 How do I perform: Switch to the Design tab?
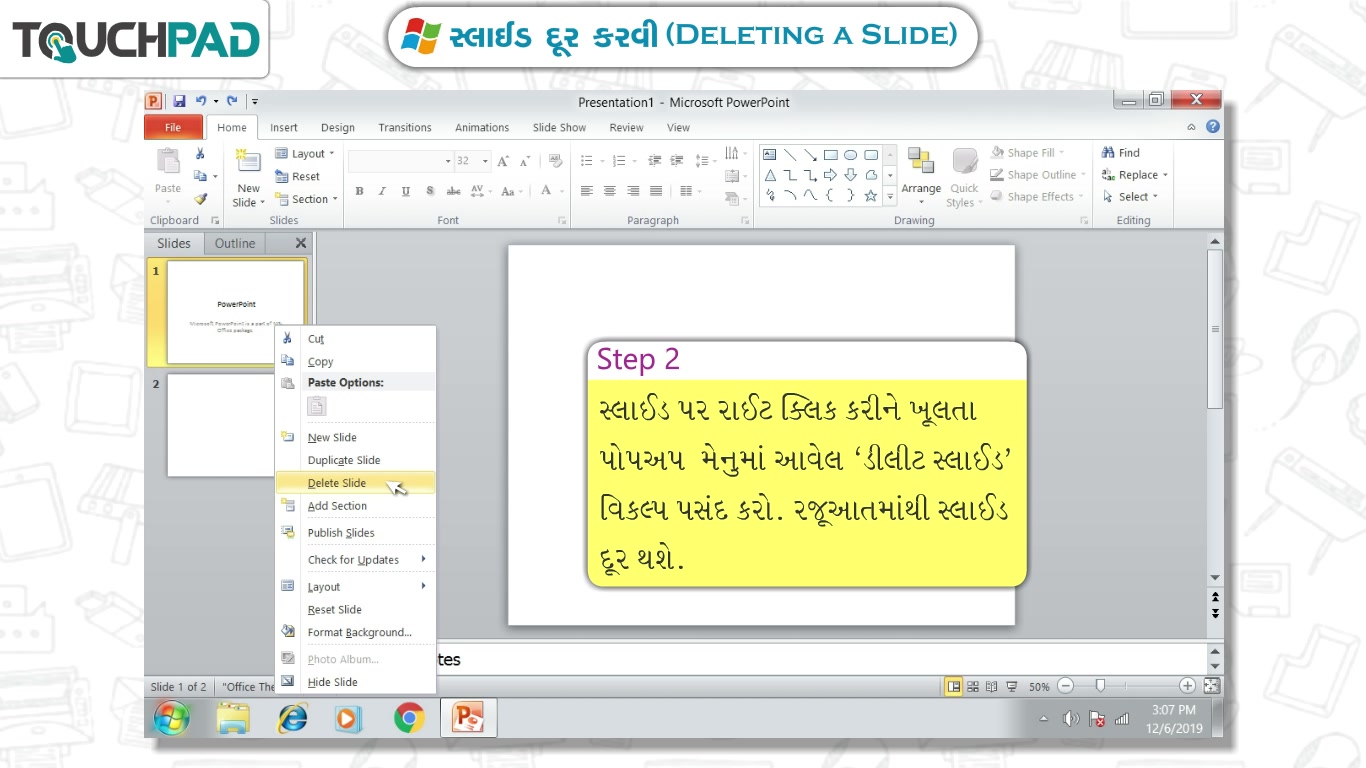(x=338, y=127)
